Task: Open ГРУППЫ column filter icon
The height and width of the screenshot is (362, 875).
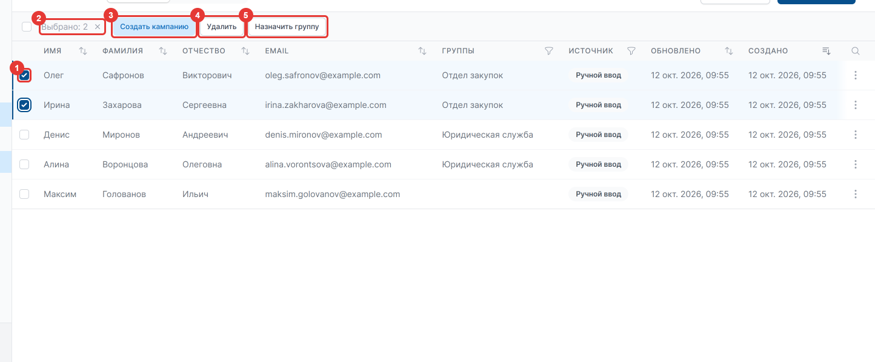Action: 549,51
